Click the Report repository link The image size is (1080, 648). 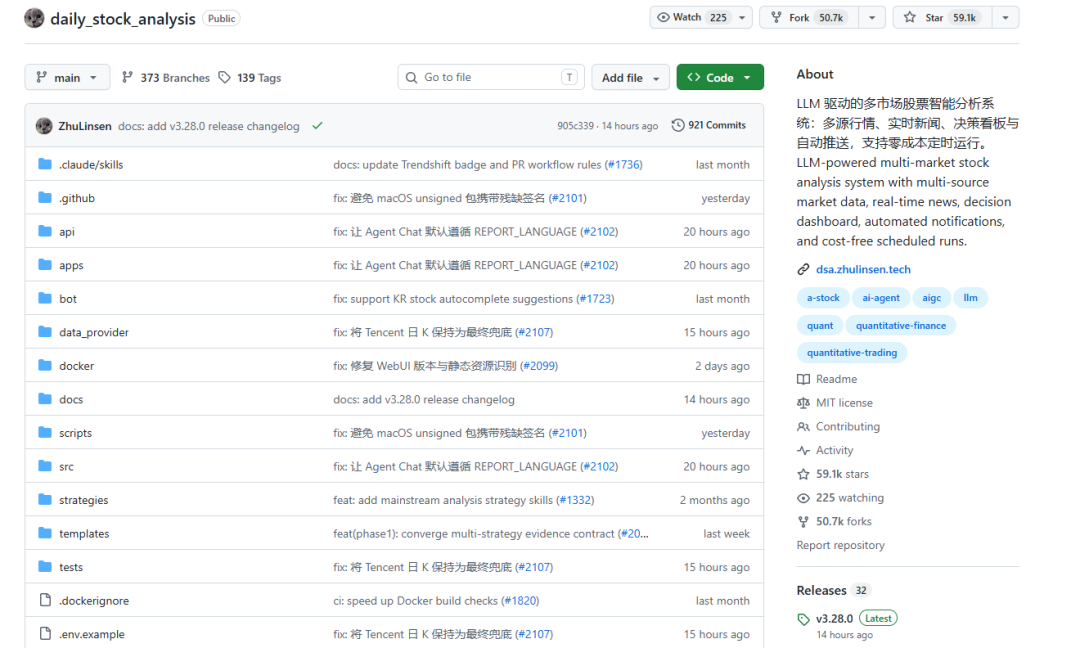point(840,545)
